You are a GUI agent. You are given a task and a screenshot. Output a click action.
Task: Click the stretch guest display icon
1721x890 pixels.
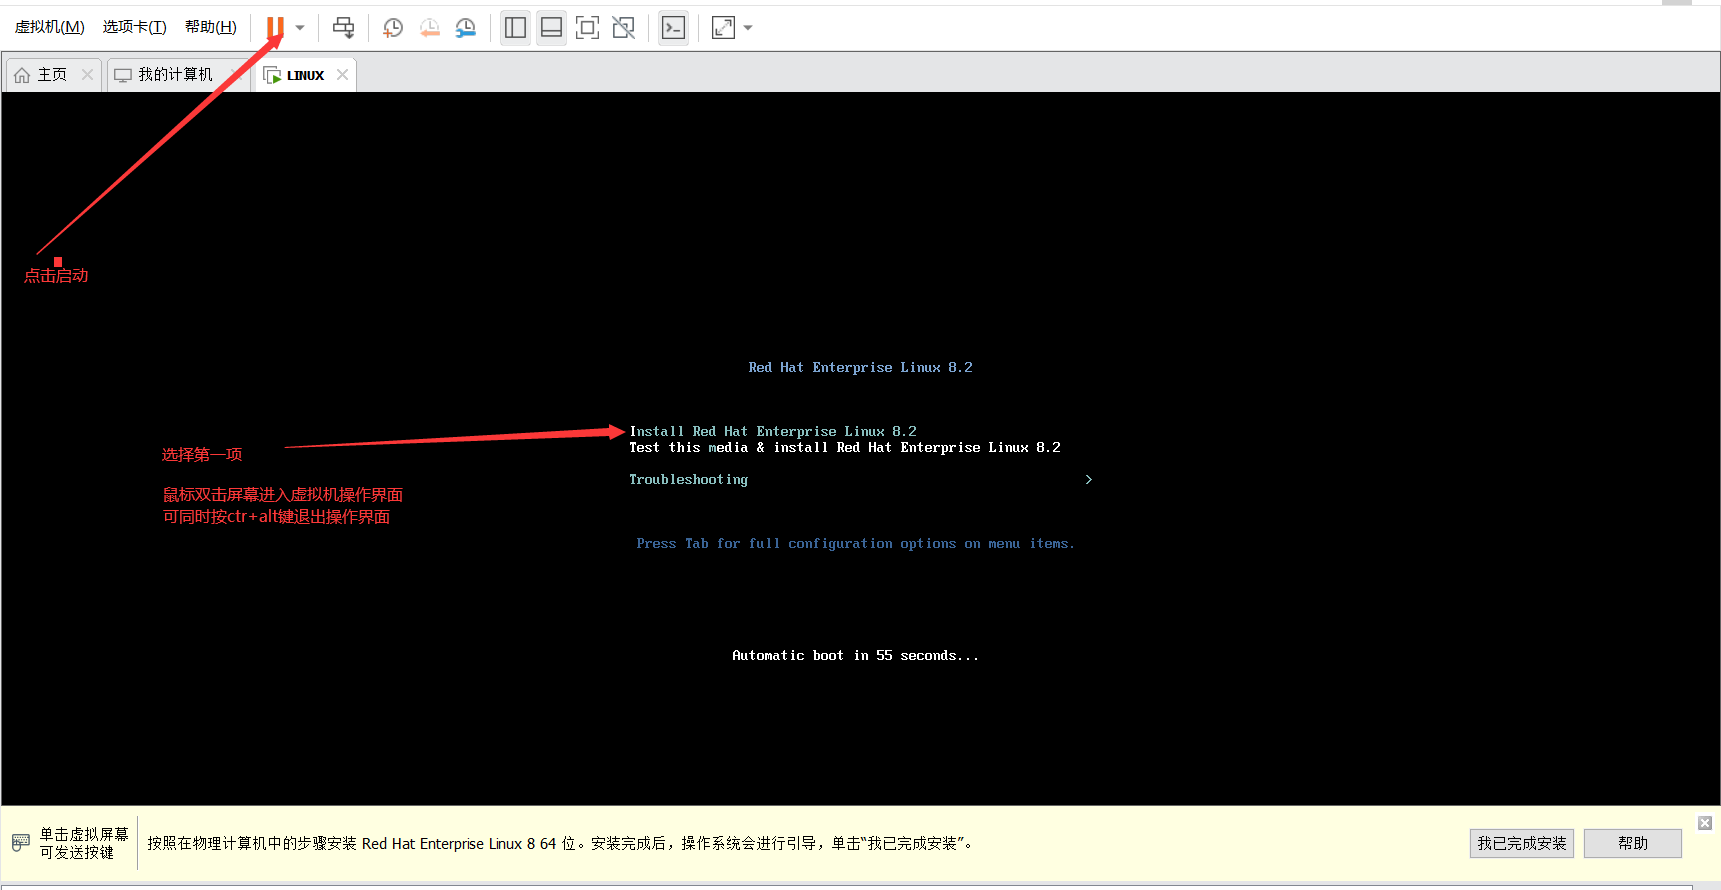[x=723, y=28]
